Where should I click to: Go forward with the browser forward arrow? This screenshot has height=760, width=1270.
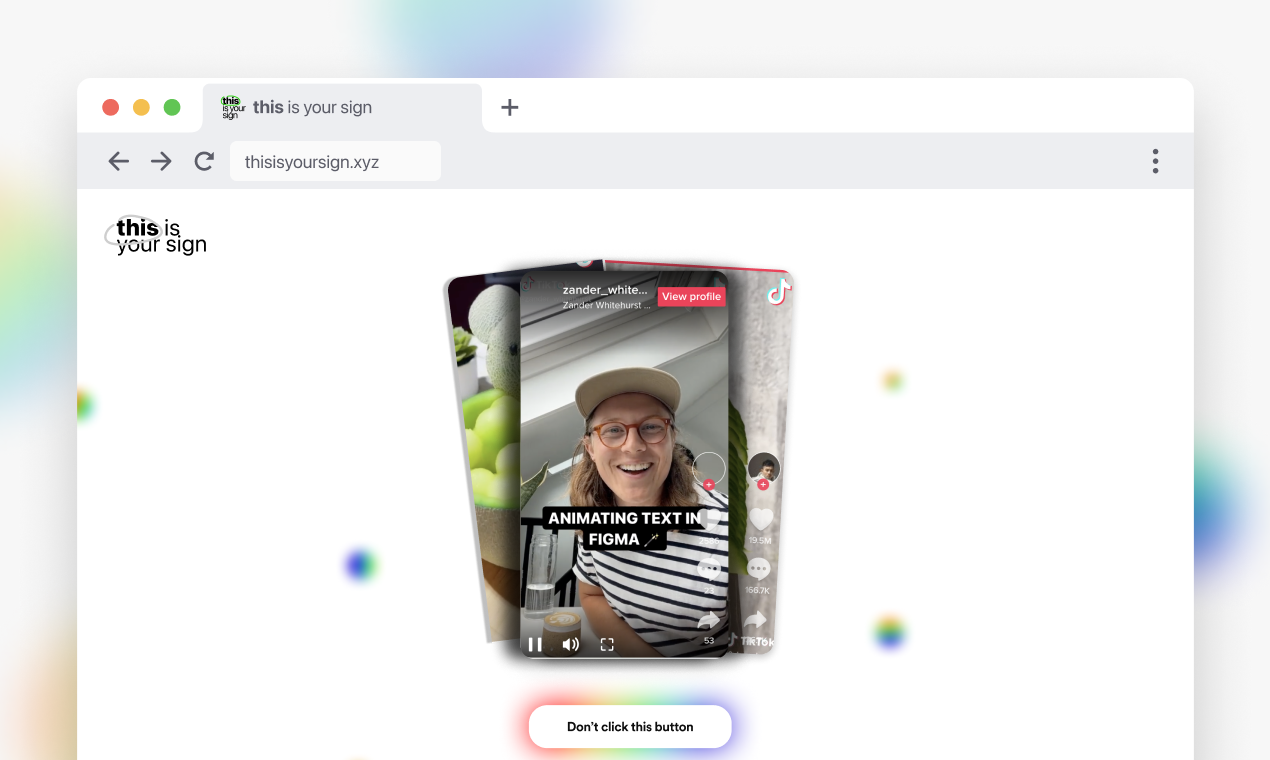point(161,161)
